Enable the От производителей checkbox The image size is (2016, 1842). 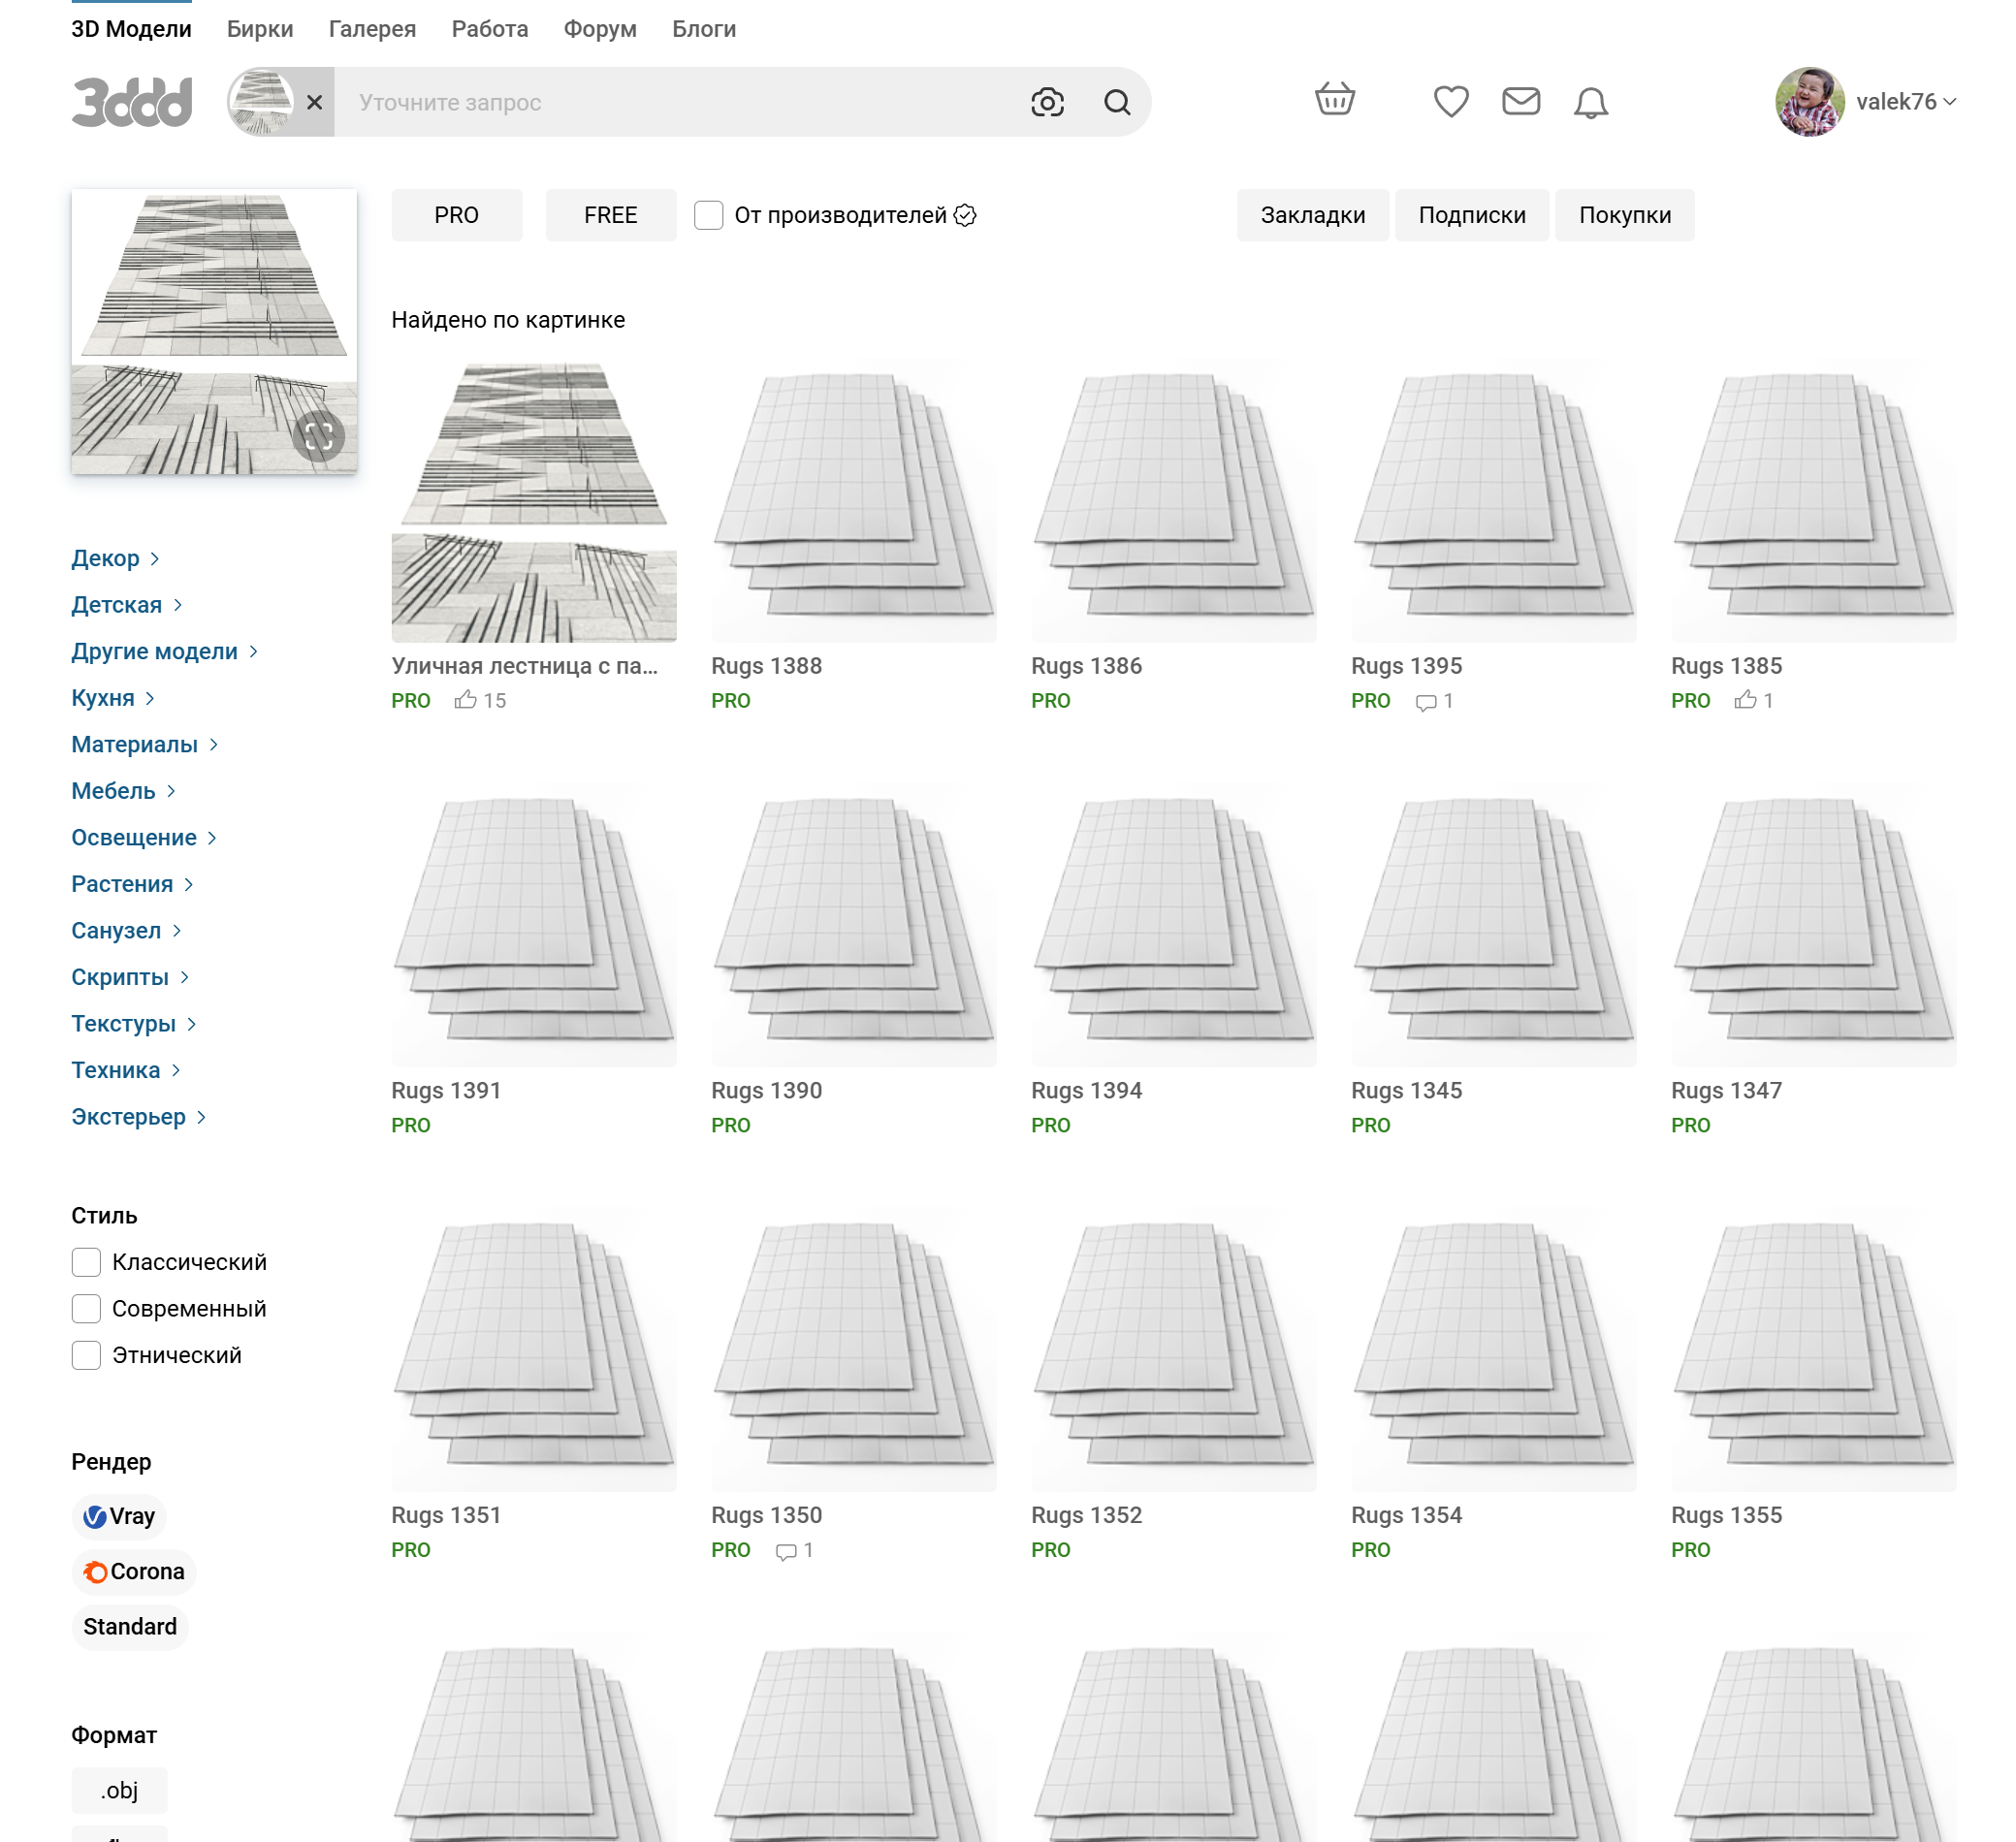coord(708,215)
